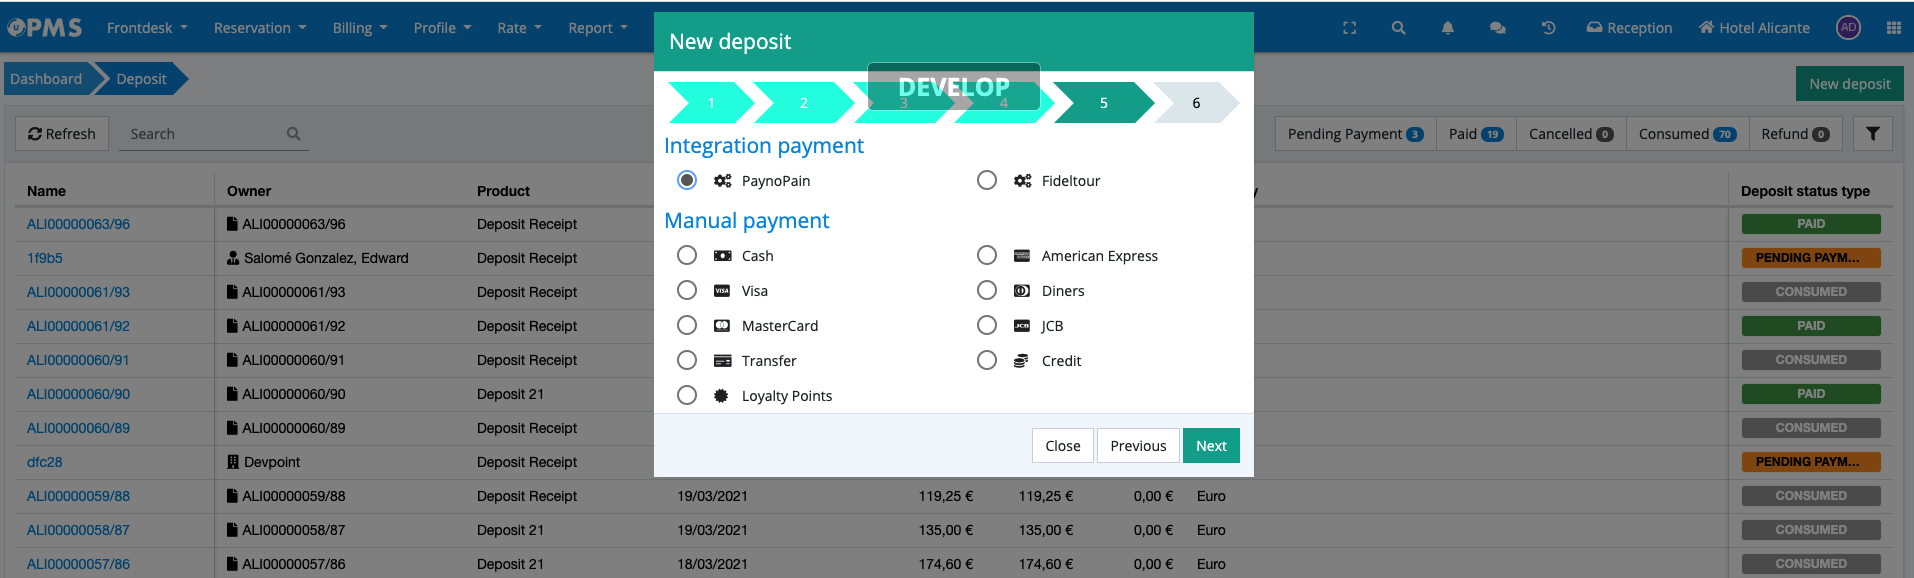This screenshot has height=578, width=1914.
Task: Click the fullscreen icon in top bar
Action: pyautogui.click(x=1349, y=28)
